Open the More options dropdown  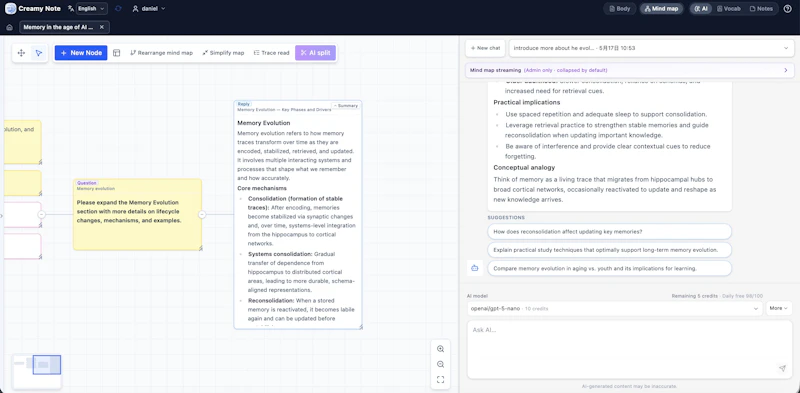779,308
